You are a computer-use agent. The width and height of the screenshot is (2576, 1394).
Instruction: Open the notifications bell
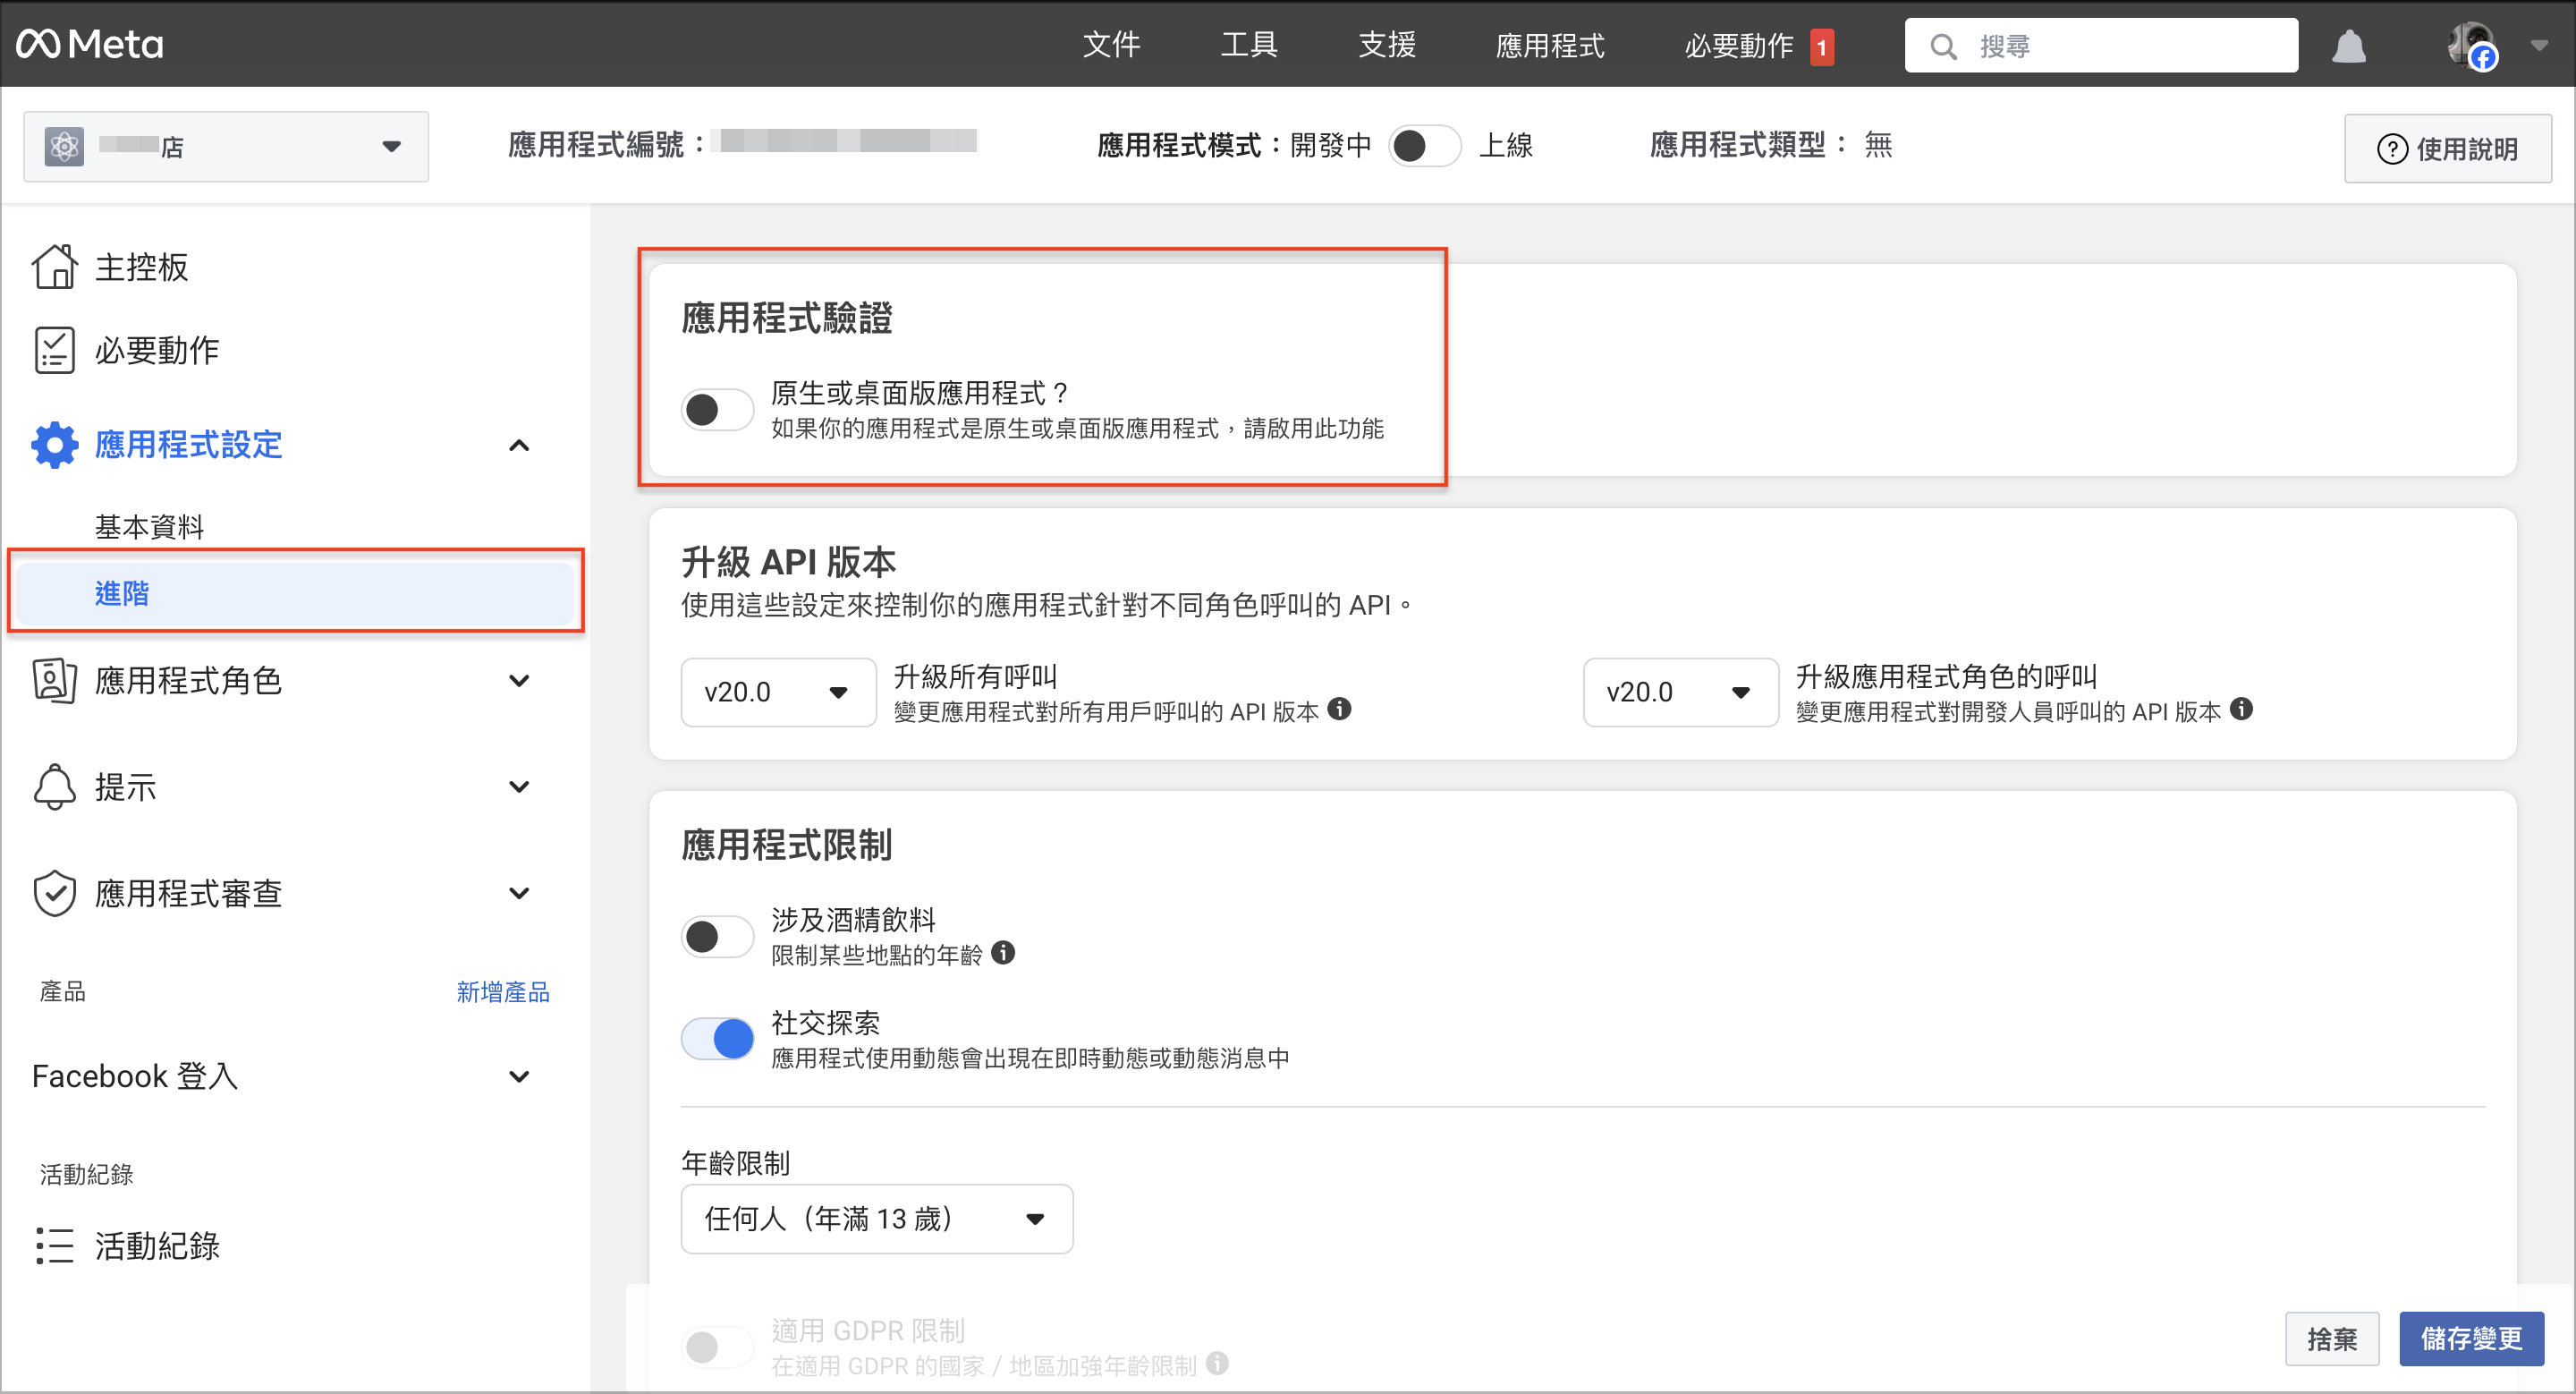(x=2348, y=46)
